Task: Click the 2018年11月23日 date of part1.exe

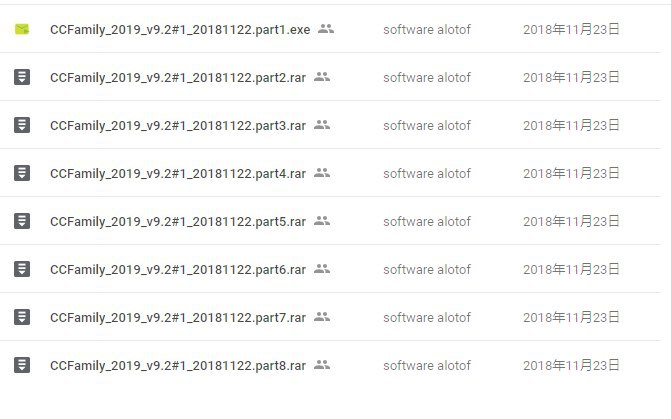Action: (x=571, y=30)
